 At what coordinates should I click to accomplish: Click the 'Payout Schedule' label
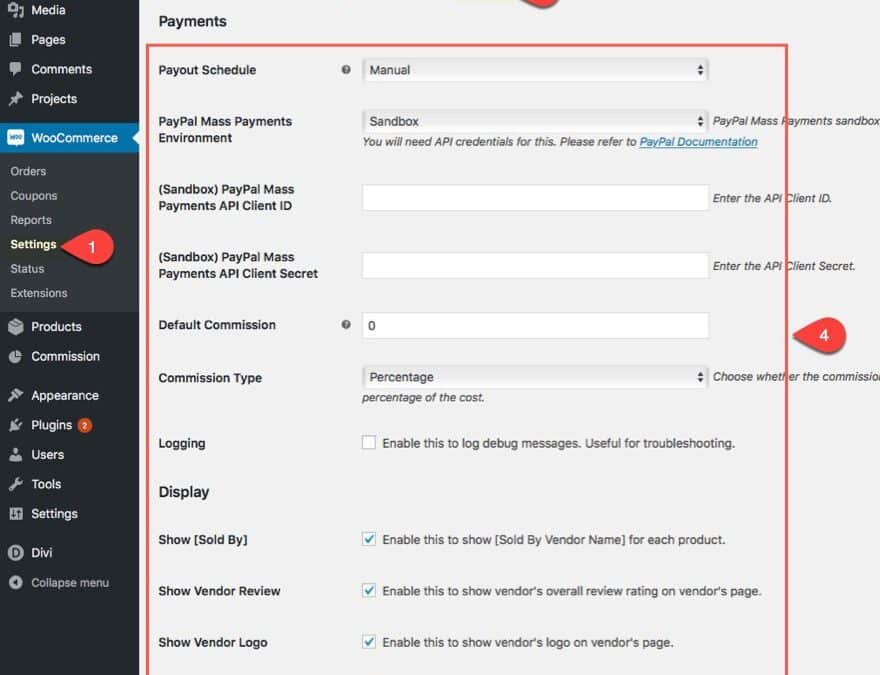[207, 70]
